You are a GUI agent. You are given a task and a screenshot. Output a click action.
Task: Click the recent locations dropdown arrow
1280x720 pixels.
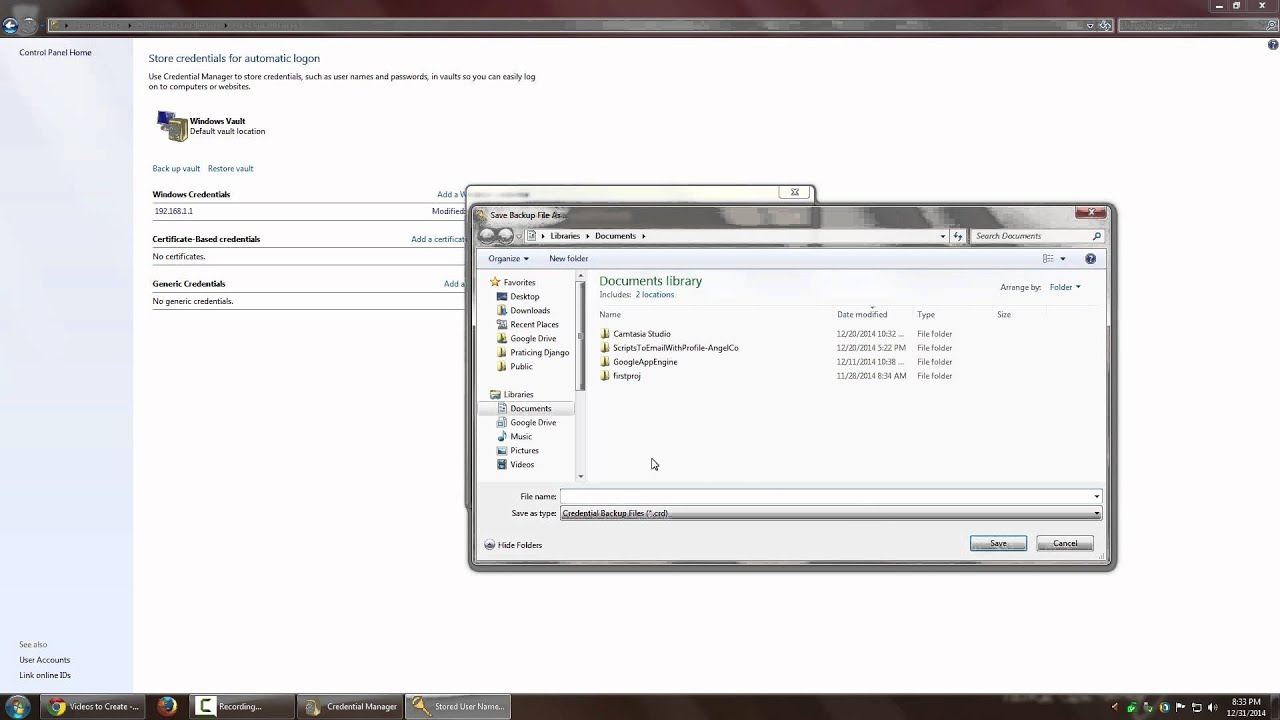[x=519, y=236]
